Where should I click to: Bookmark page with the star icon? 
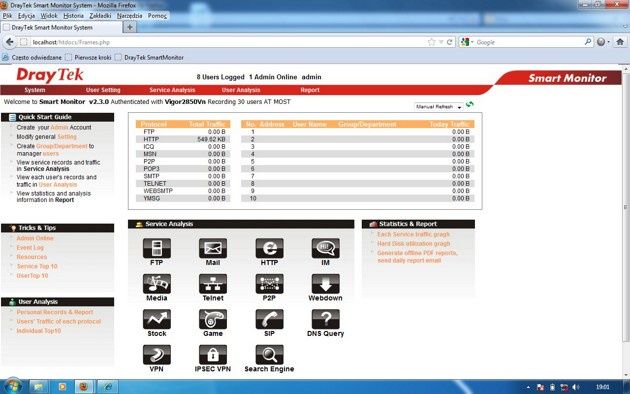pos(432,42)
